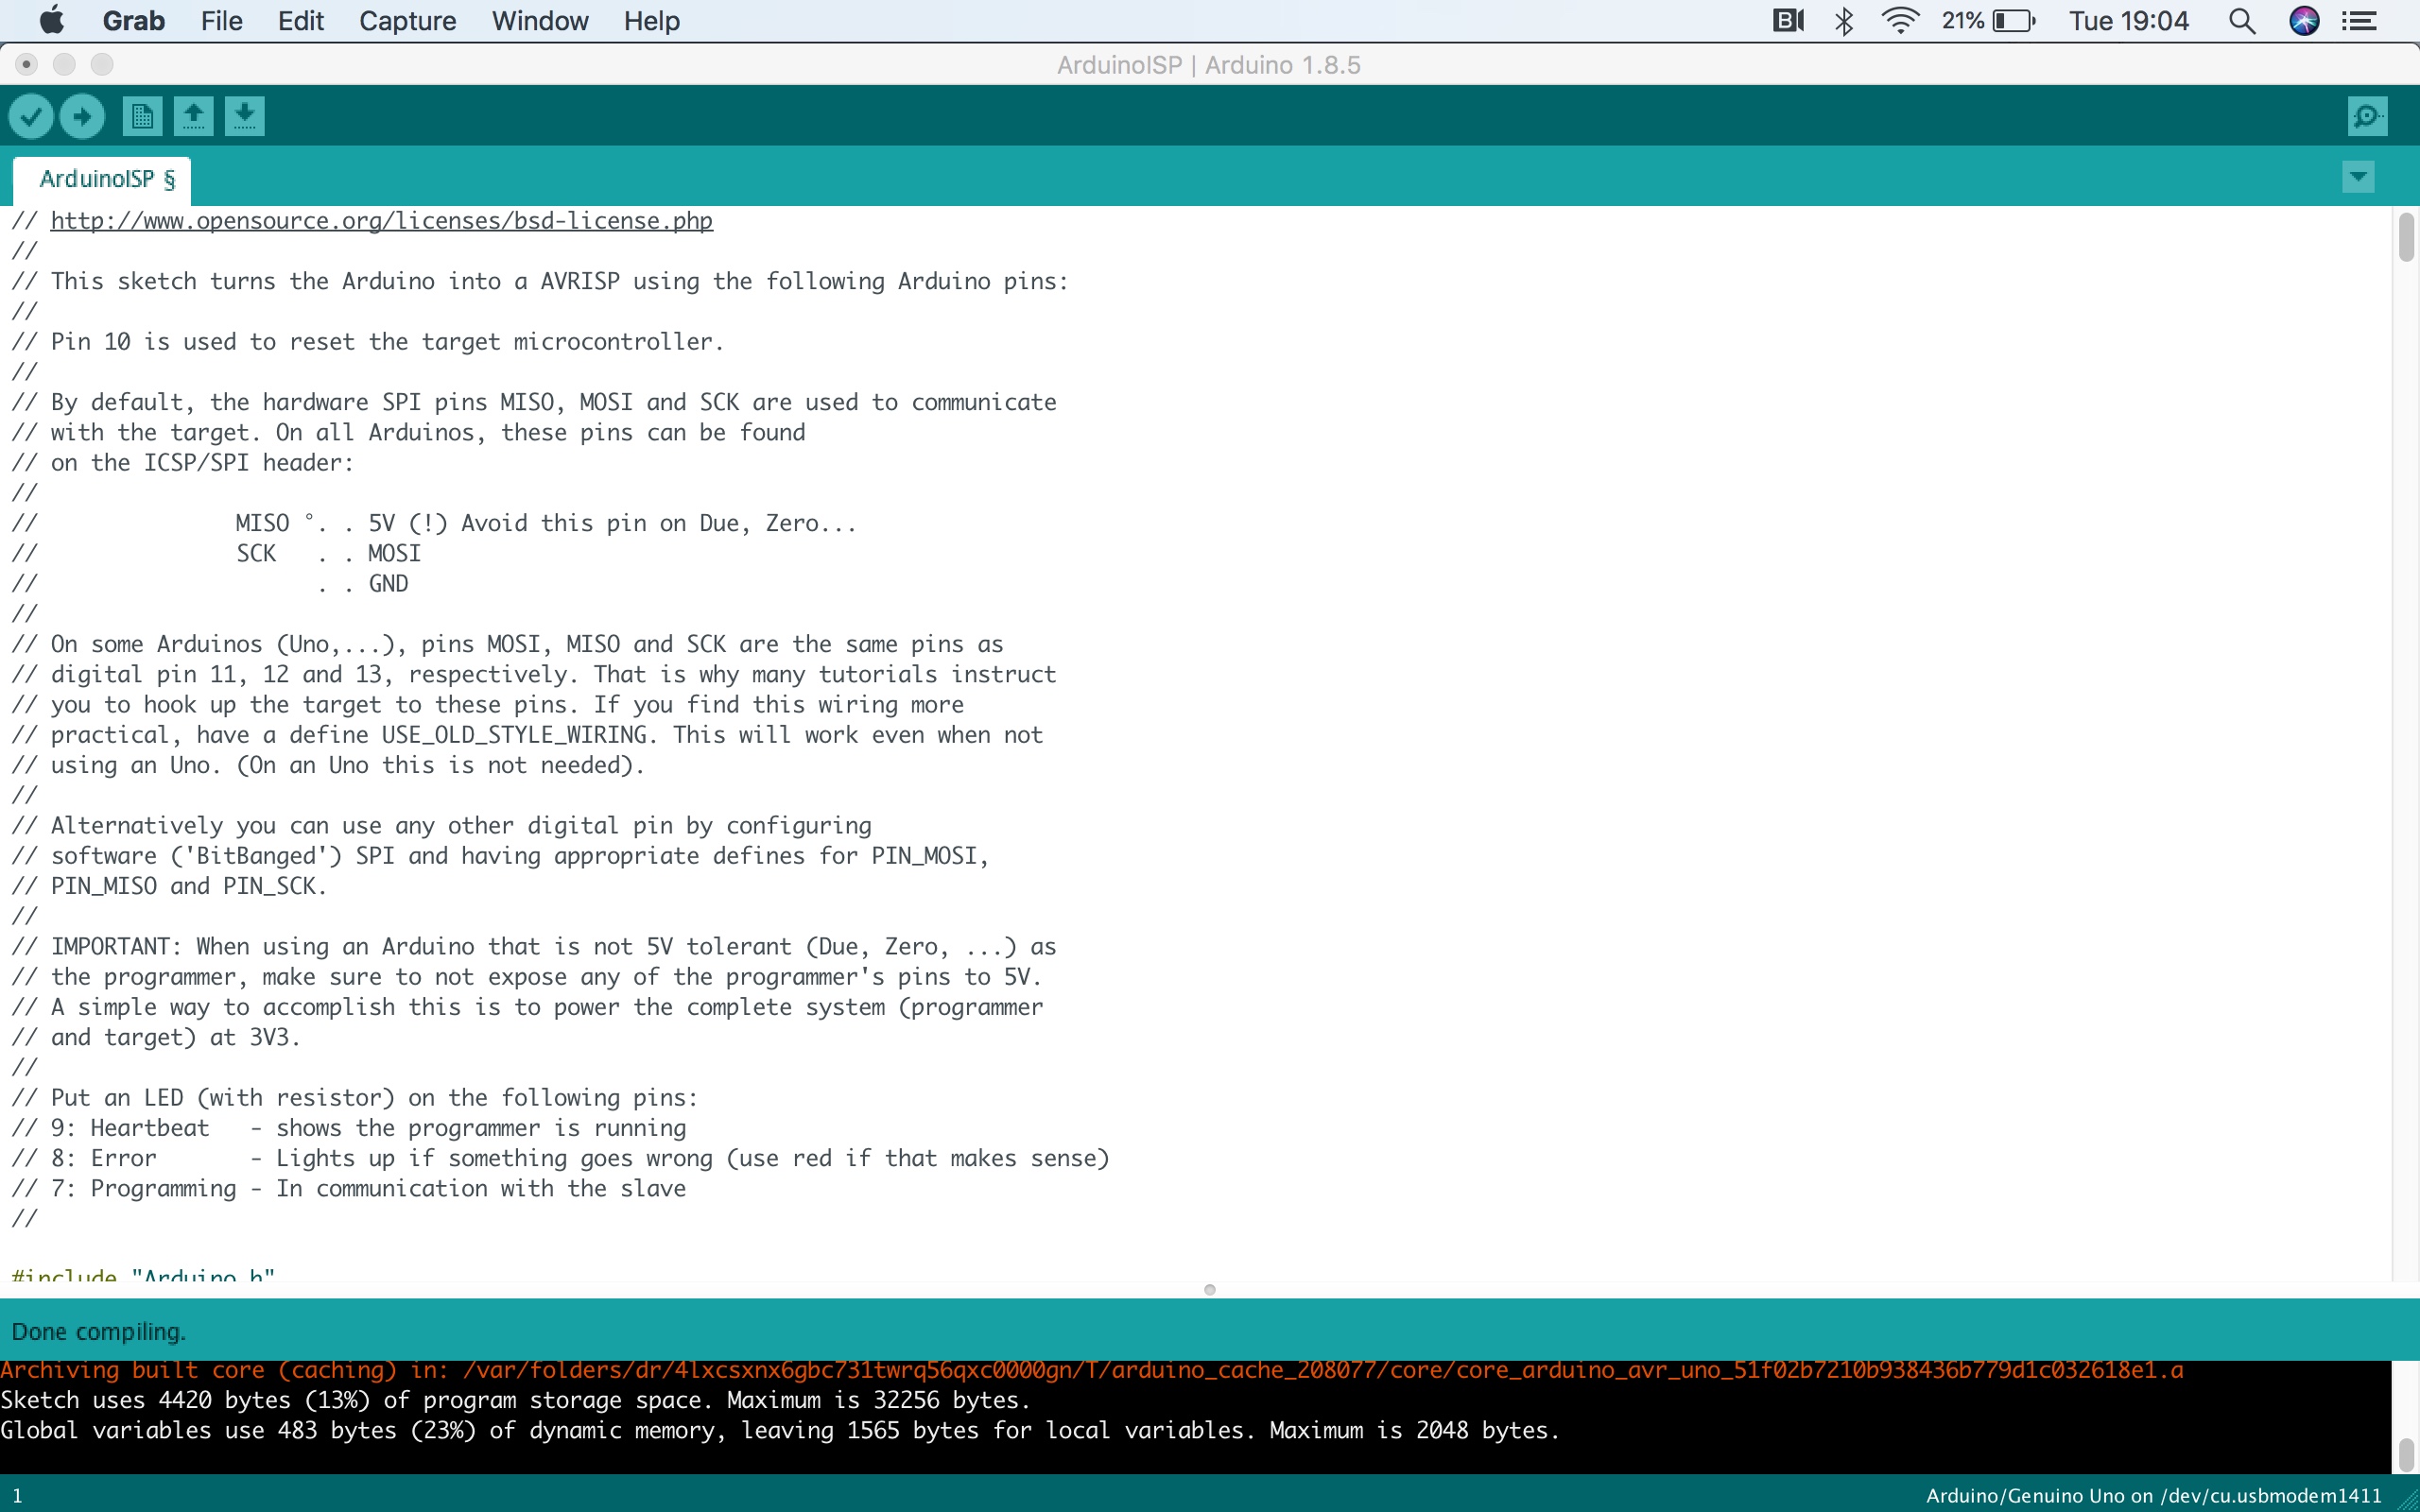Click the editor-console divider handle dot
Viewport: 2420px width, 1512px height.
(1210, 1290)
